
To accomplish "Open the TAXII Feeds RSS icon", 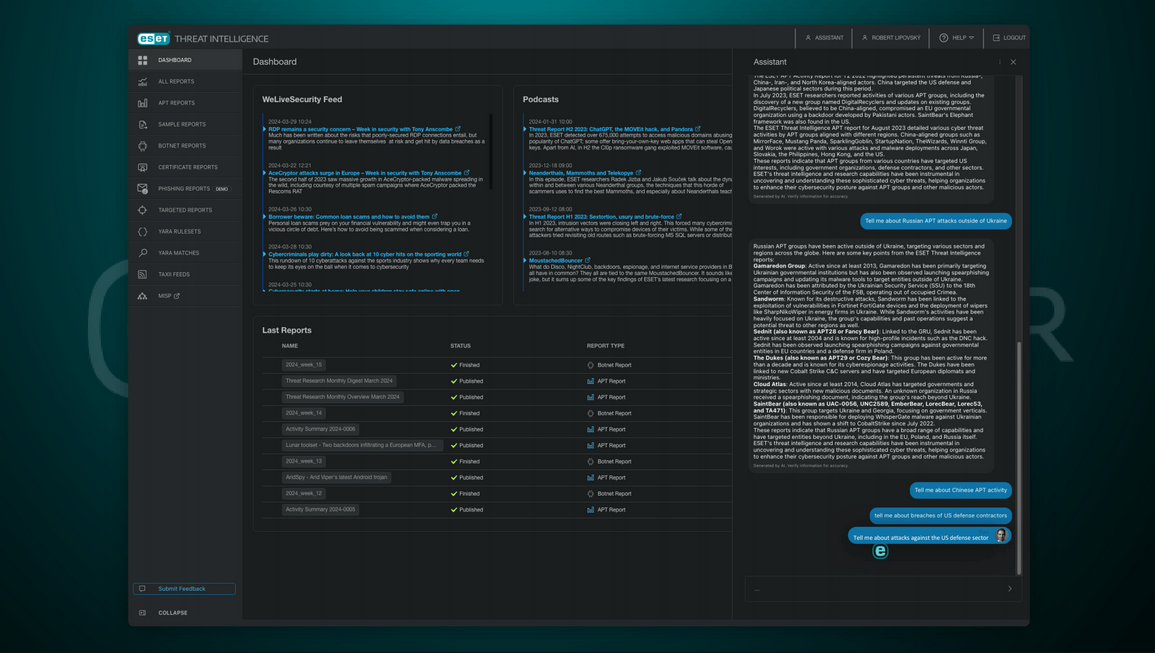I will click(142, 274).
